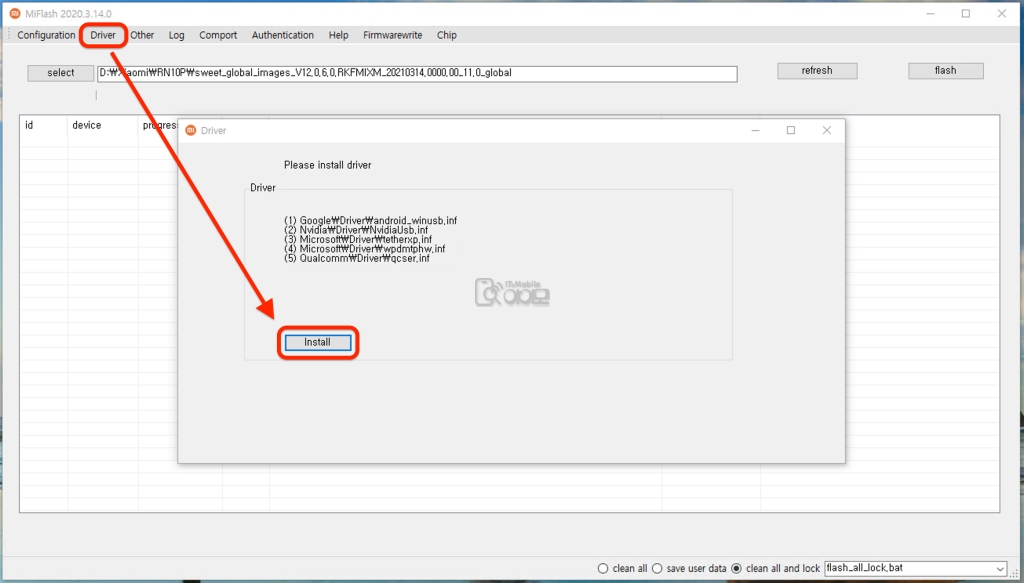Open the Firmwarewrite menu
The width and height of the screenshot is (1024, 583).
[x=392, y=35]
